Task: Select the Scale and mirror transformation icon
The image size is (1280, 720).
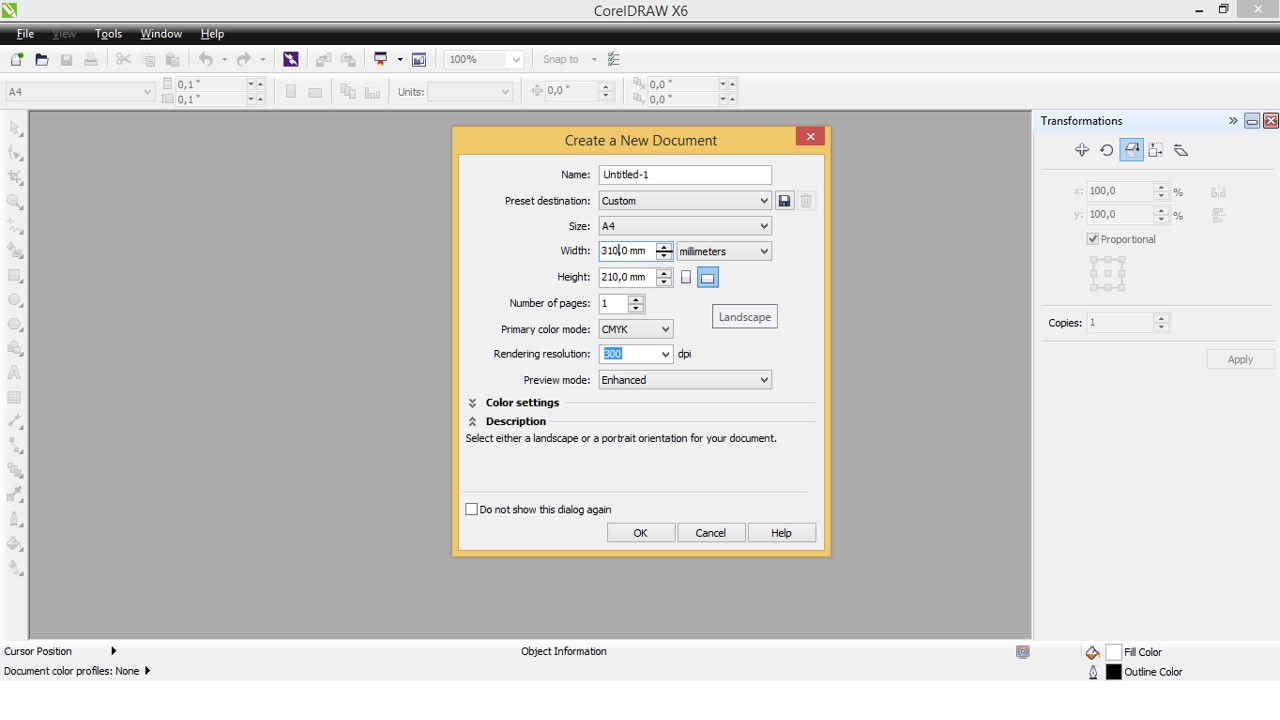Action: pos(1131,150)
